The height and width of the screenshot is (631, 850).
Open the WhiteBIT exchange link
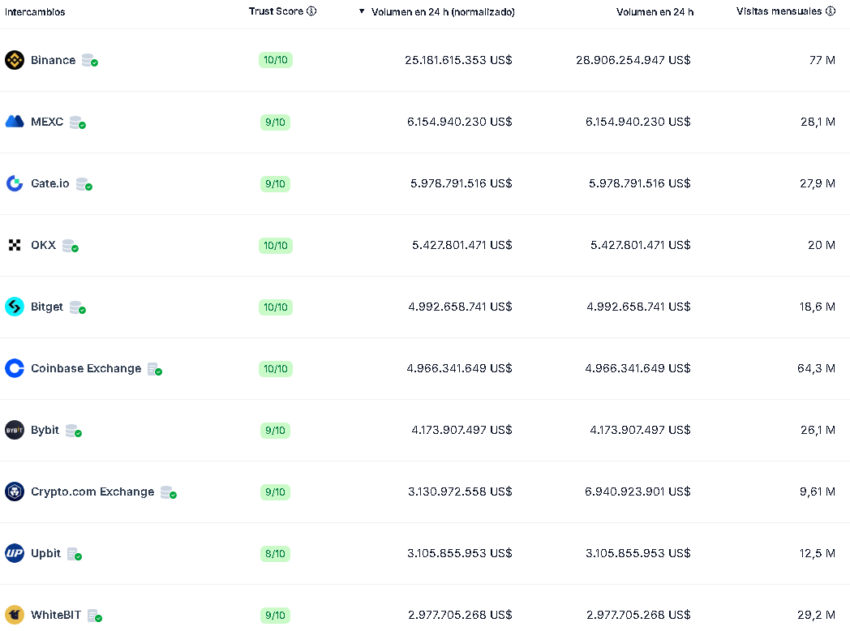pyautogui.click(x=56, y=615)
